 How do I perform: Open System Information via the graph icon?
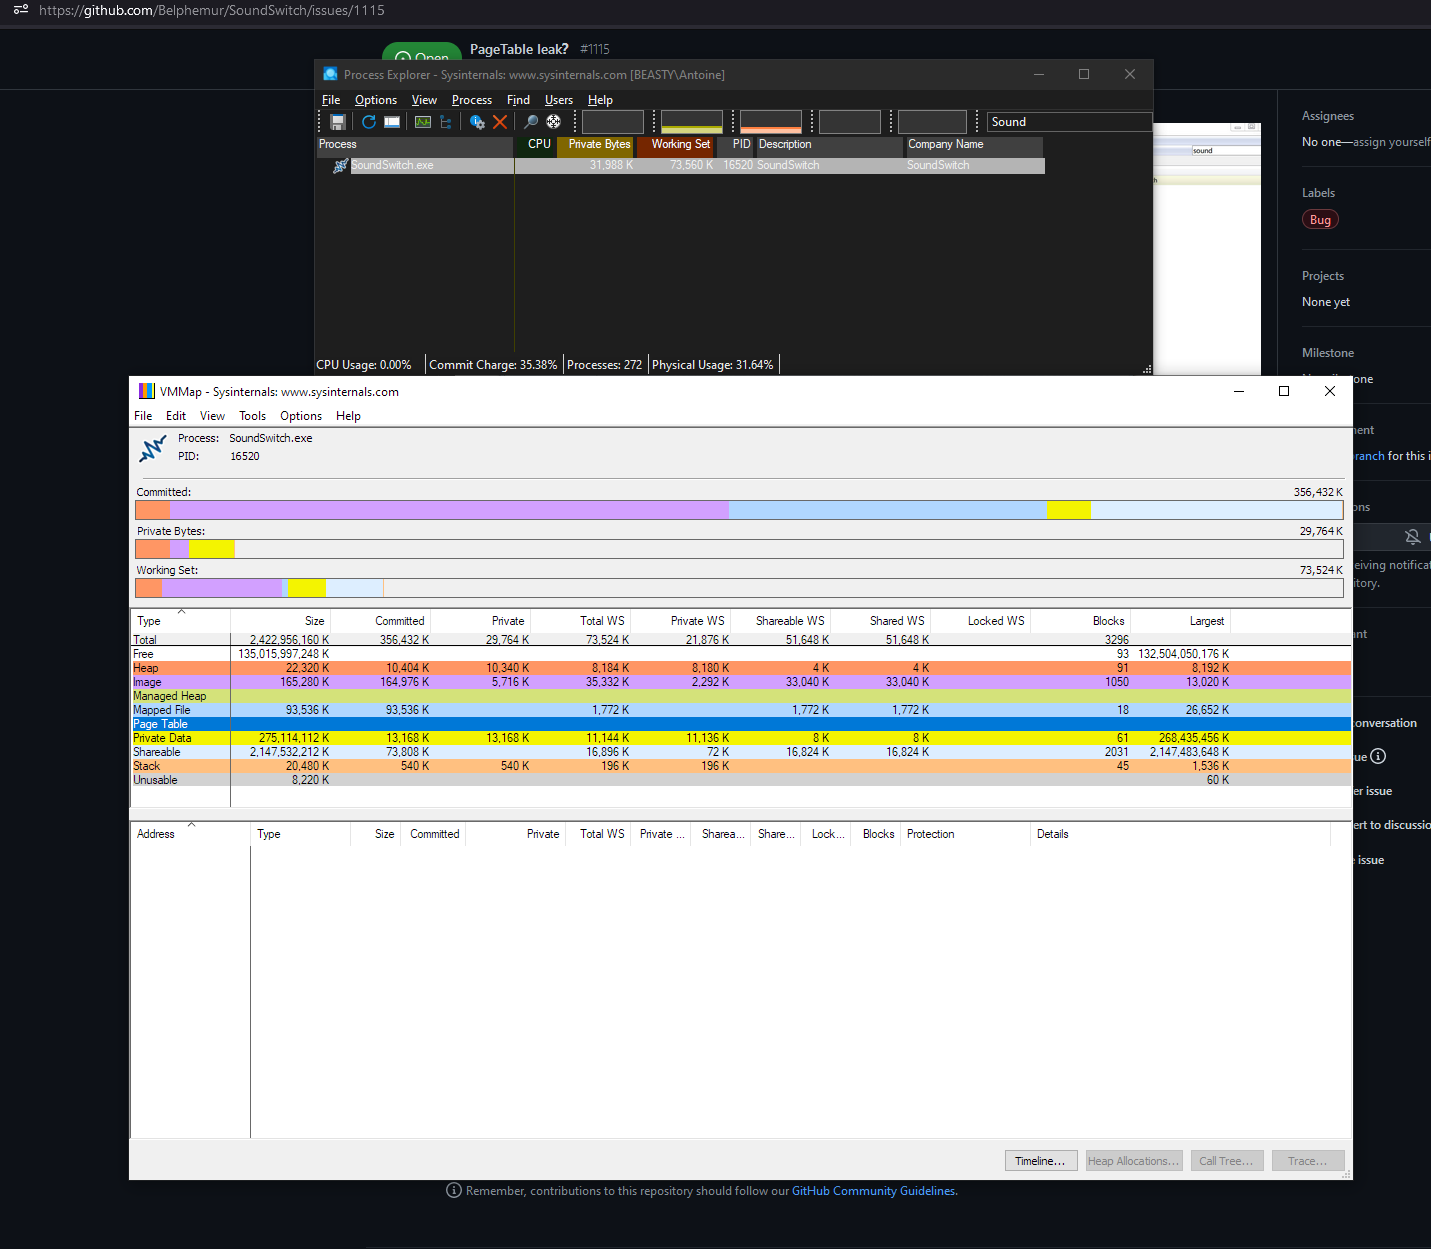[x=422, y=122]
